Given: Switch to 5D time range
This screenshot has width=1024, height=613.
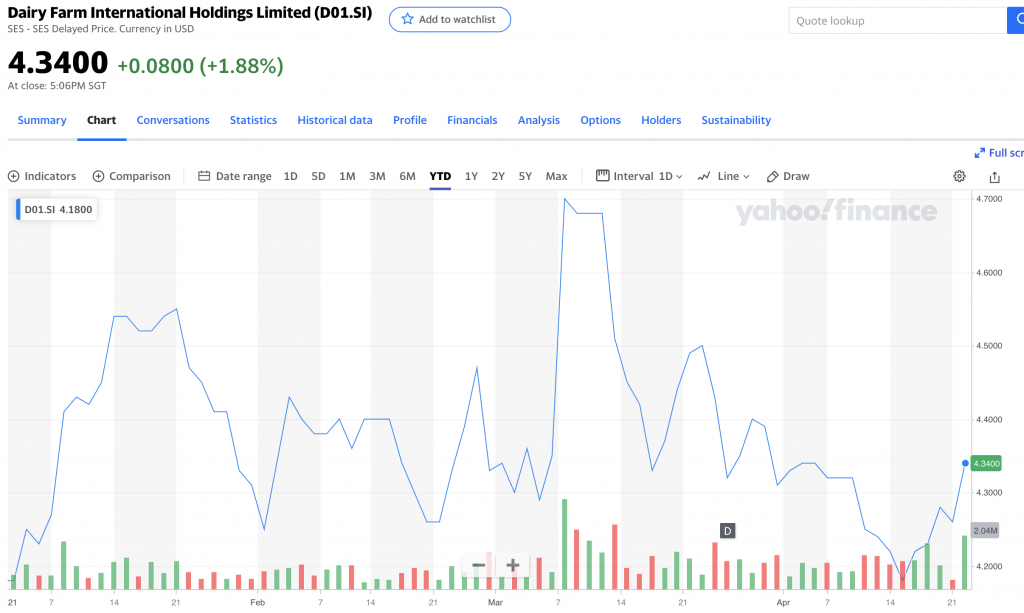Looking at the screenshot, I should [x=318, y=176].
